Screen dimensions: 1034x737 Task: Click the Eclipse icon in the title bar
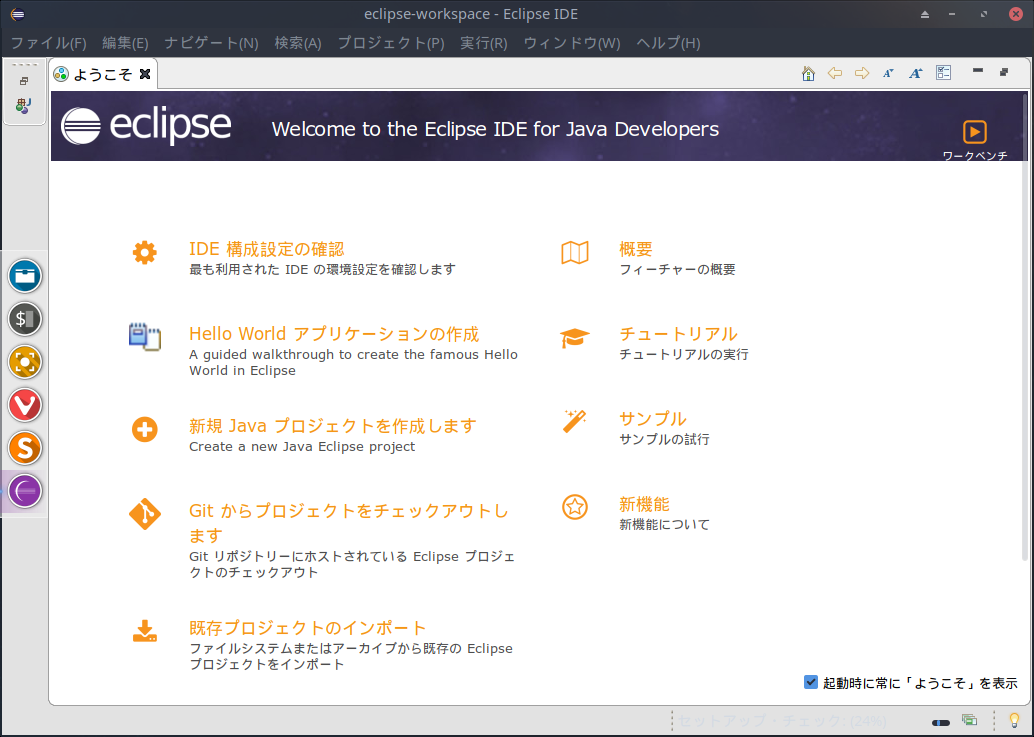[18, 14]
